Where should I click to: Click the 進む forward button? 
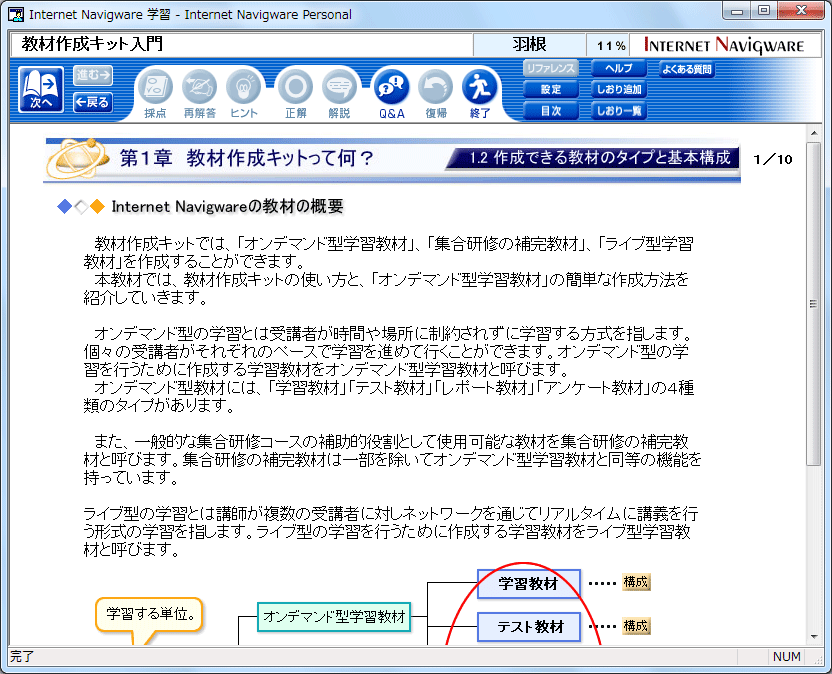tap(93, 75)
